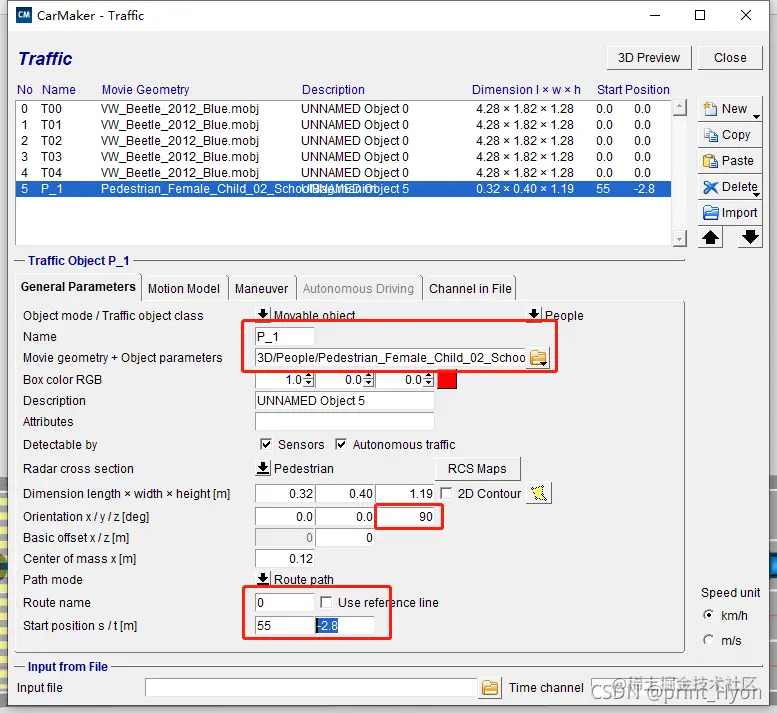Switch to the Motion Model tab
The width and height of the screenshot is (777, 713).
tap(184, 288)
